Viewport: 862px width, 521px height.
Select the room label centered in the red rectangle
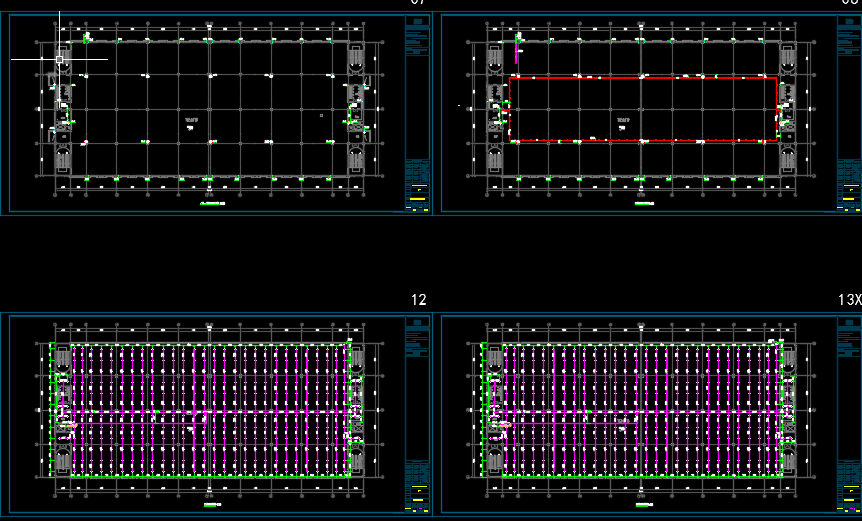click(623, 120)
